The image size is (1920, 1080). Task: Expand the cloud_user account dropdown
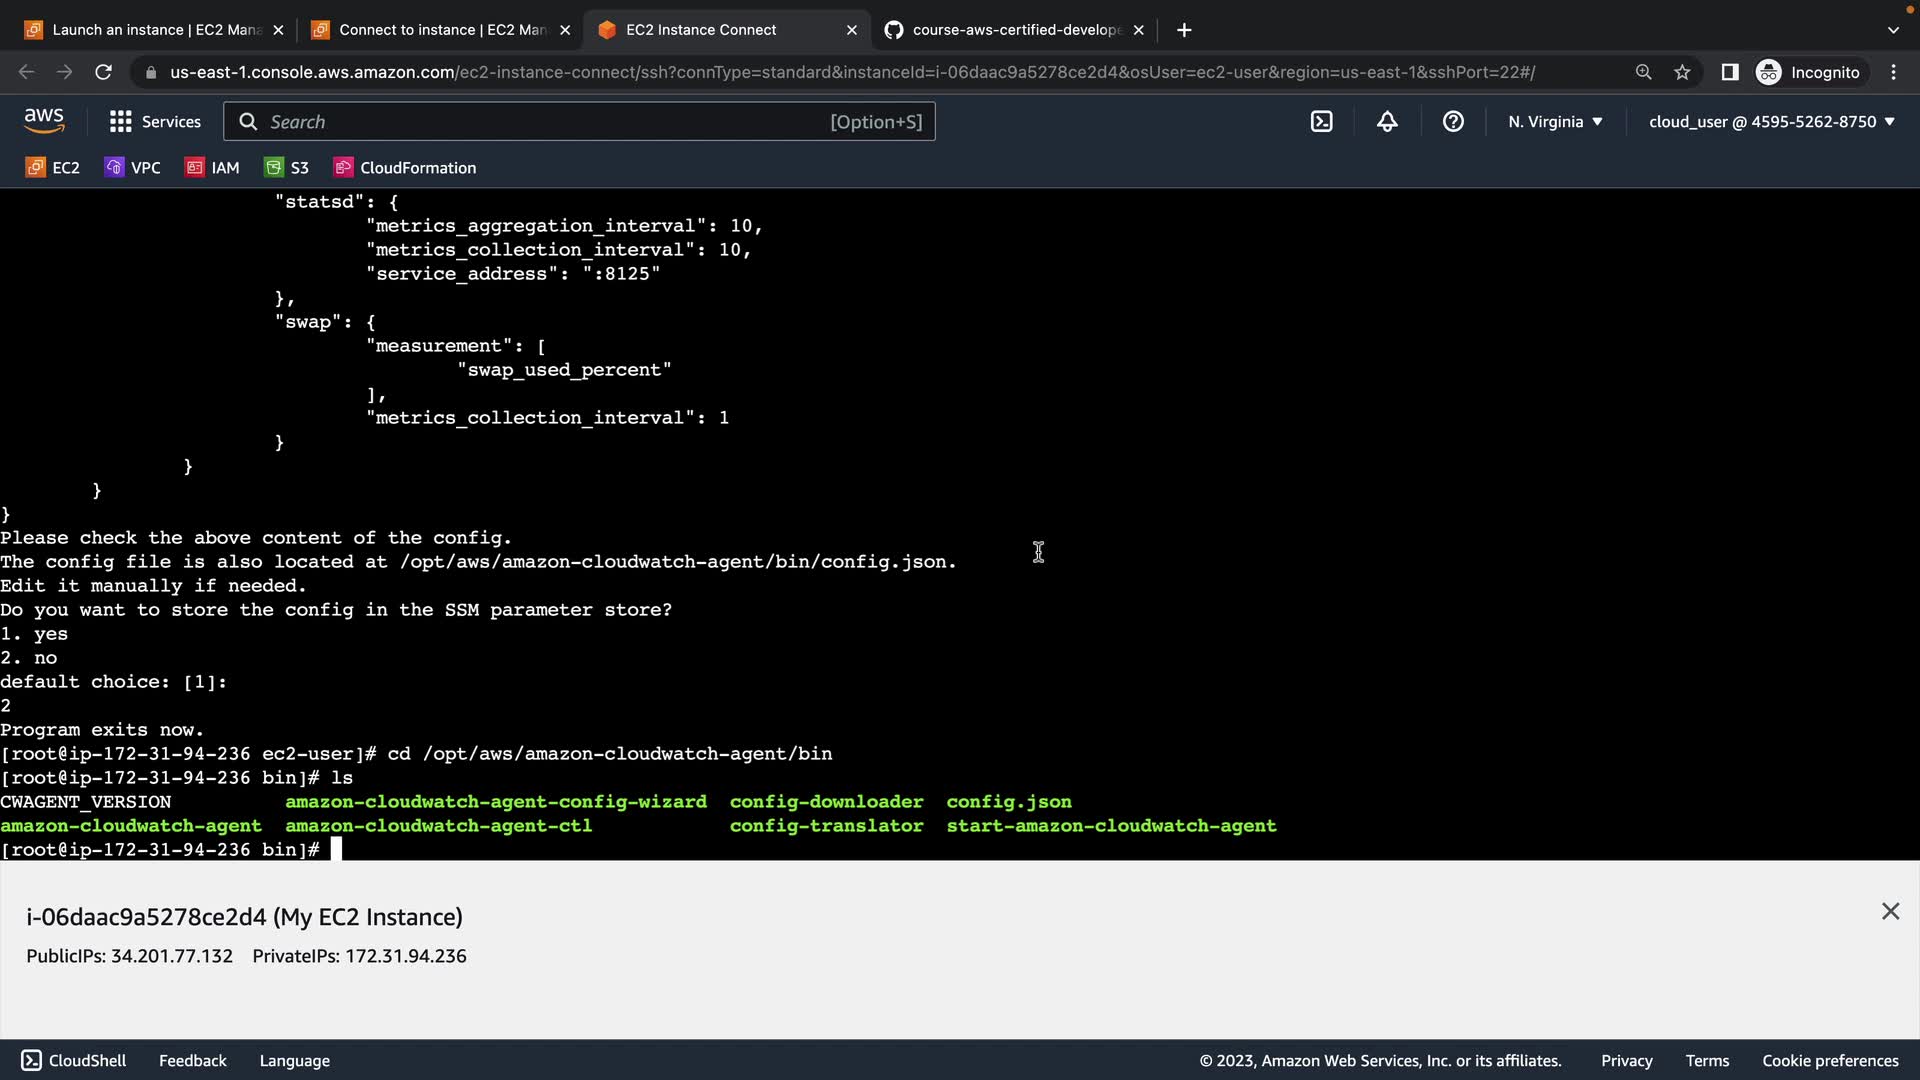(x=1771, y=122)
